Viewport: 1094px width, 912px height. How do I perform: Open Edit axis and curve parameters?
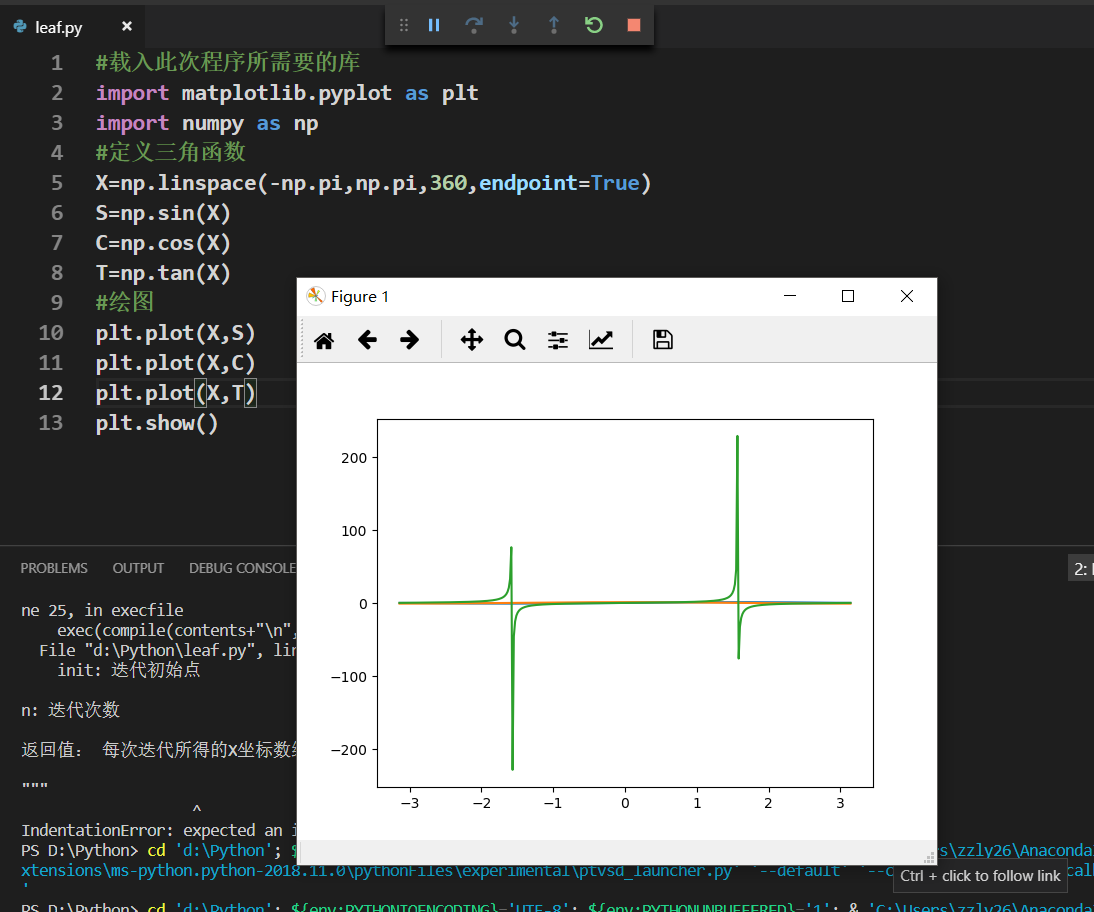(601, 340)
